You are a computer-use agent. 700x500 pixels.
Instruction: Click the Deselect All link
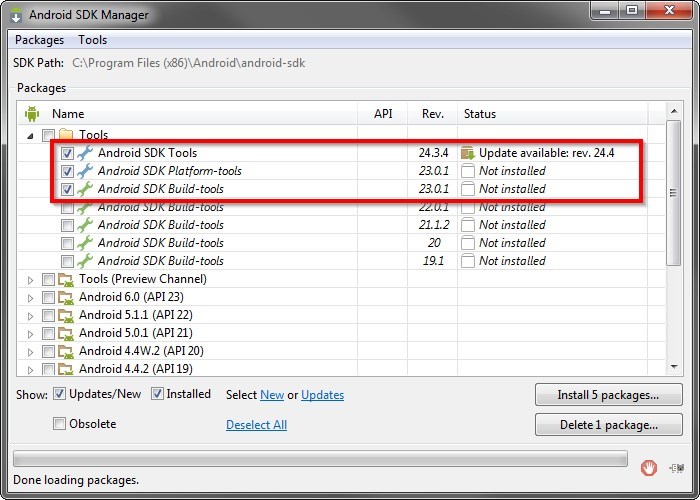(x=256, y=425)
